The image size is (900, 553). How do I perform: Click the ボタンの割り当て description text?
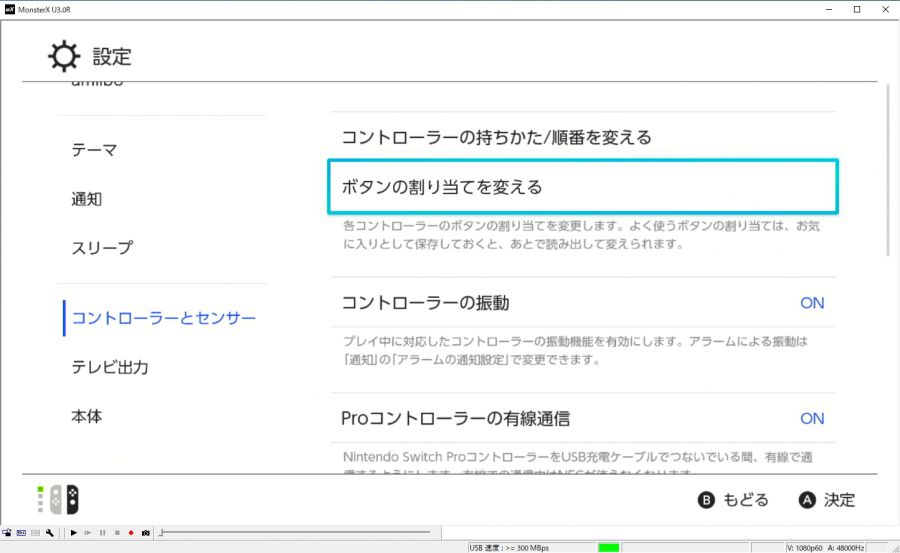pyautogui.click(x=581, y=235)
